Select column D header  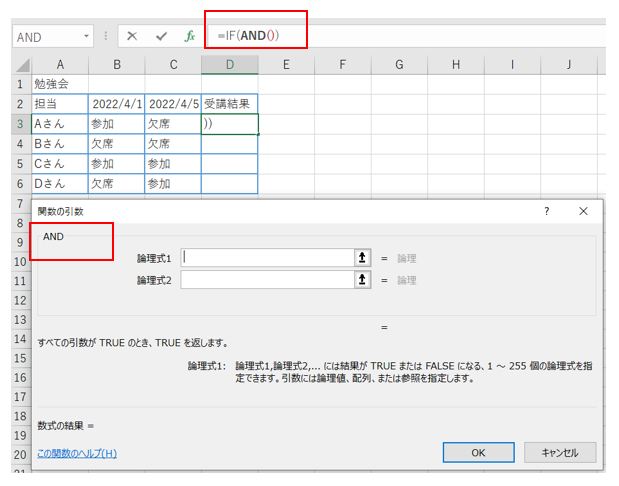229,65
